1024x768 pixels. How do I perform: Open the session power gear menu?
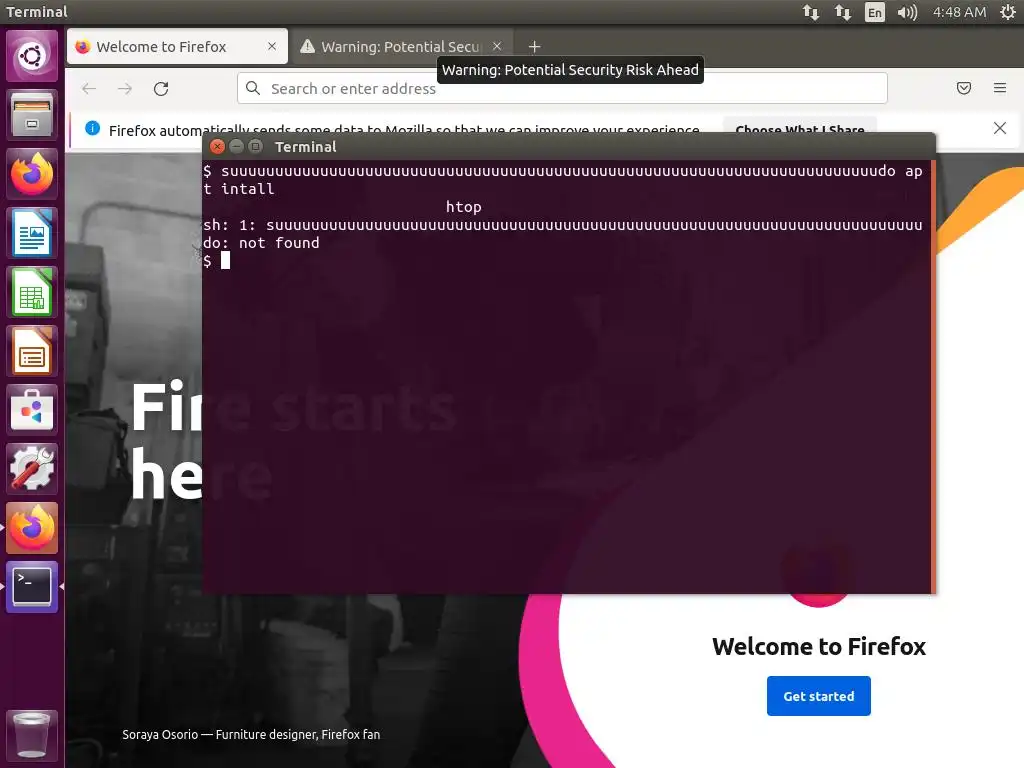(1008, 12)
